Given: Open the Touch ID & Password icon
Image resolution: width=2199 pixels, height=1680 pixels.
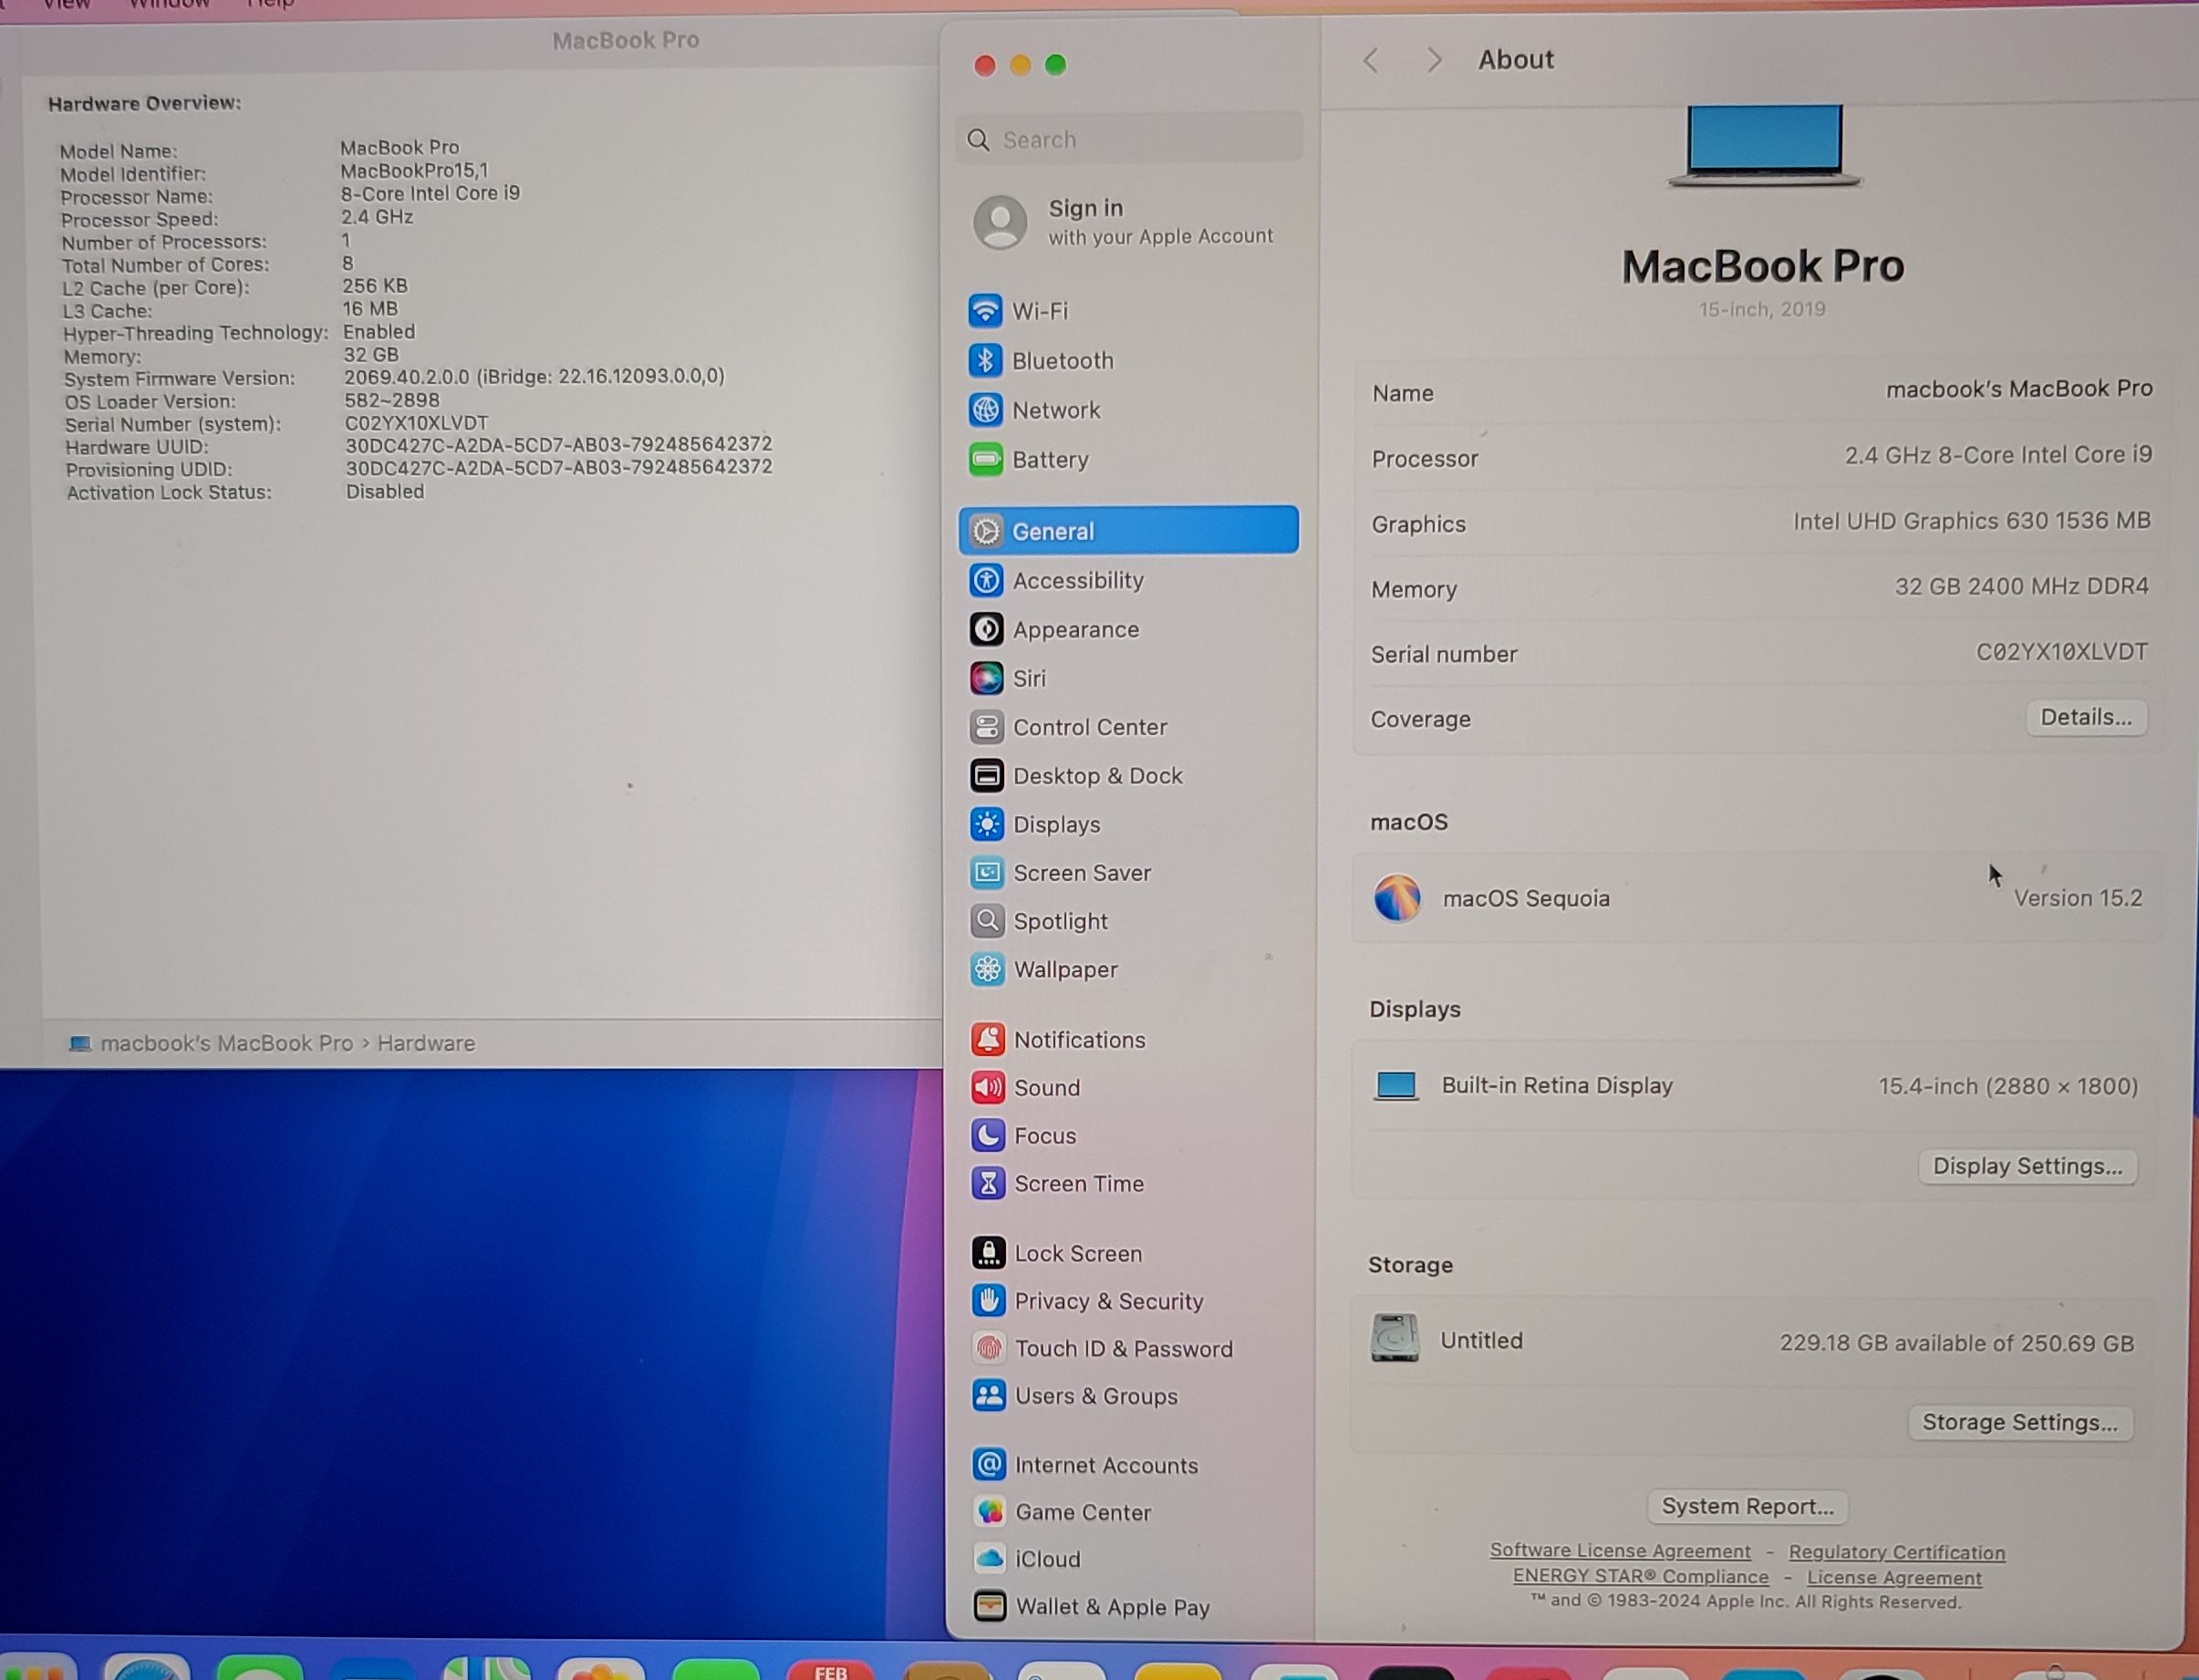Looking at the screenshot, I should click(x=989, y=1348).
